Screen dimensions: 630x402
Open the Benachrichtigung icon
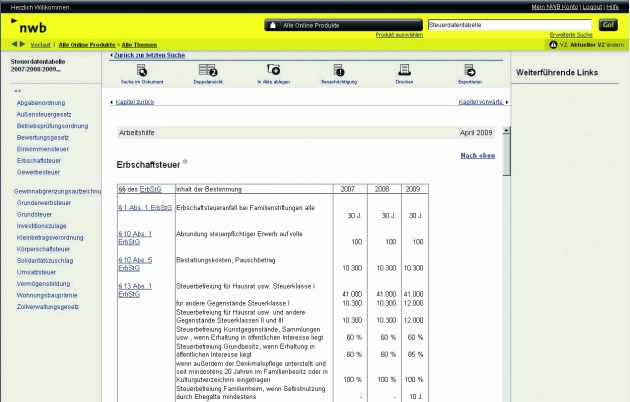pos(339,69)
